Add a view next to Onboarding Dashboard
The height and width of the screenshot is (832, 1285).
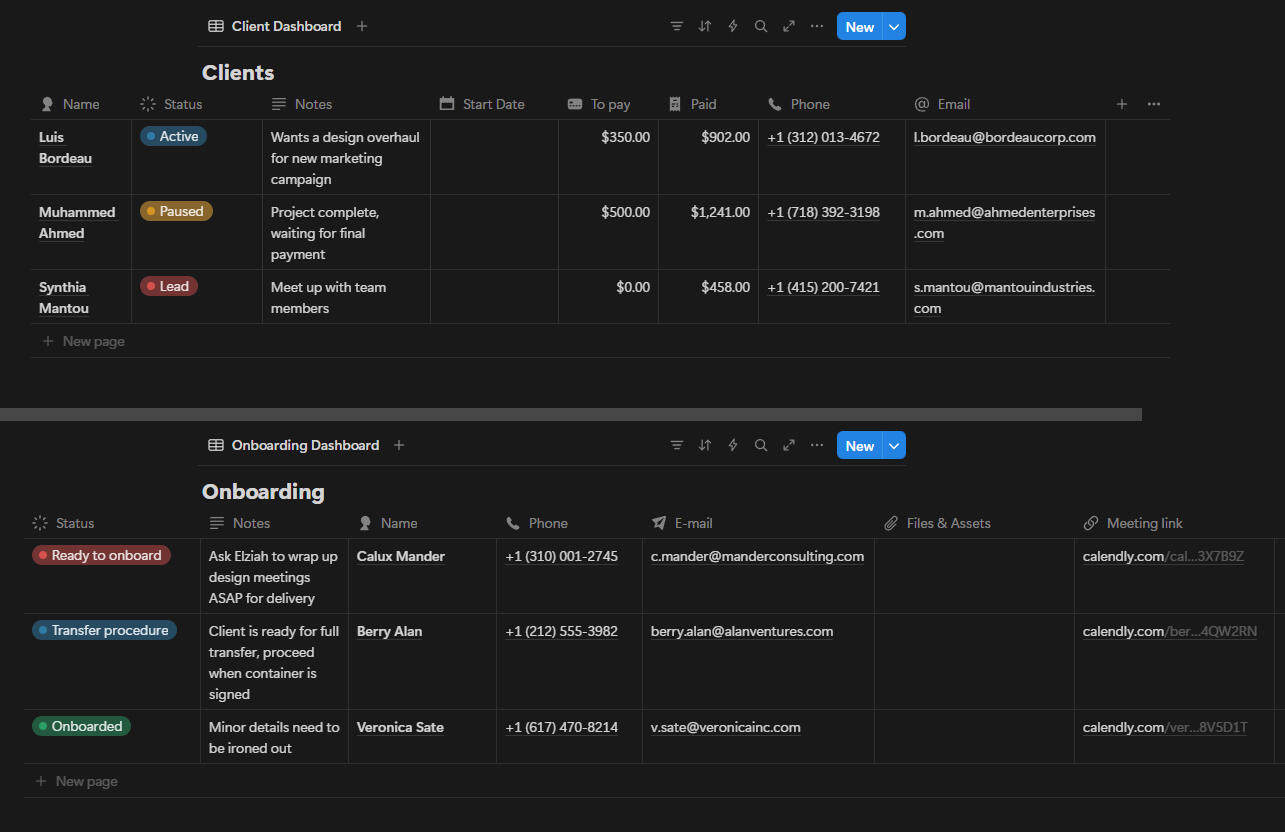(x=399, y=446)
